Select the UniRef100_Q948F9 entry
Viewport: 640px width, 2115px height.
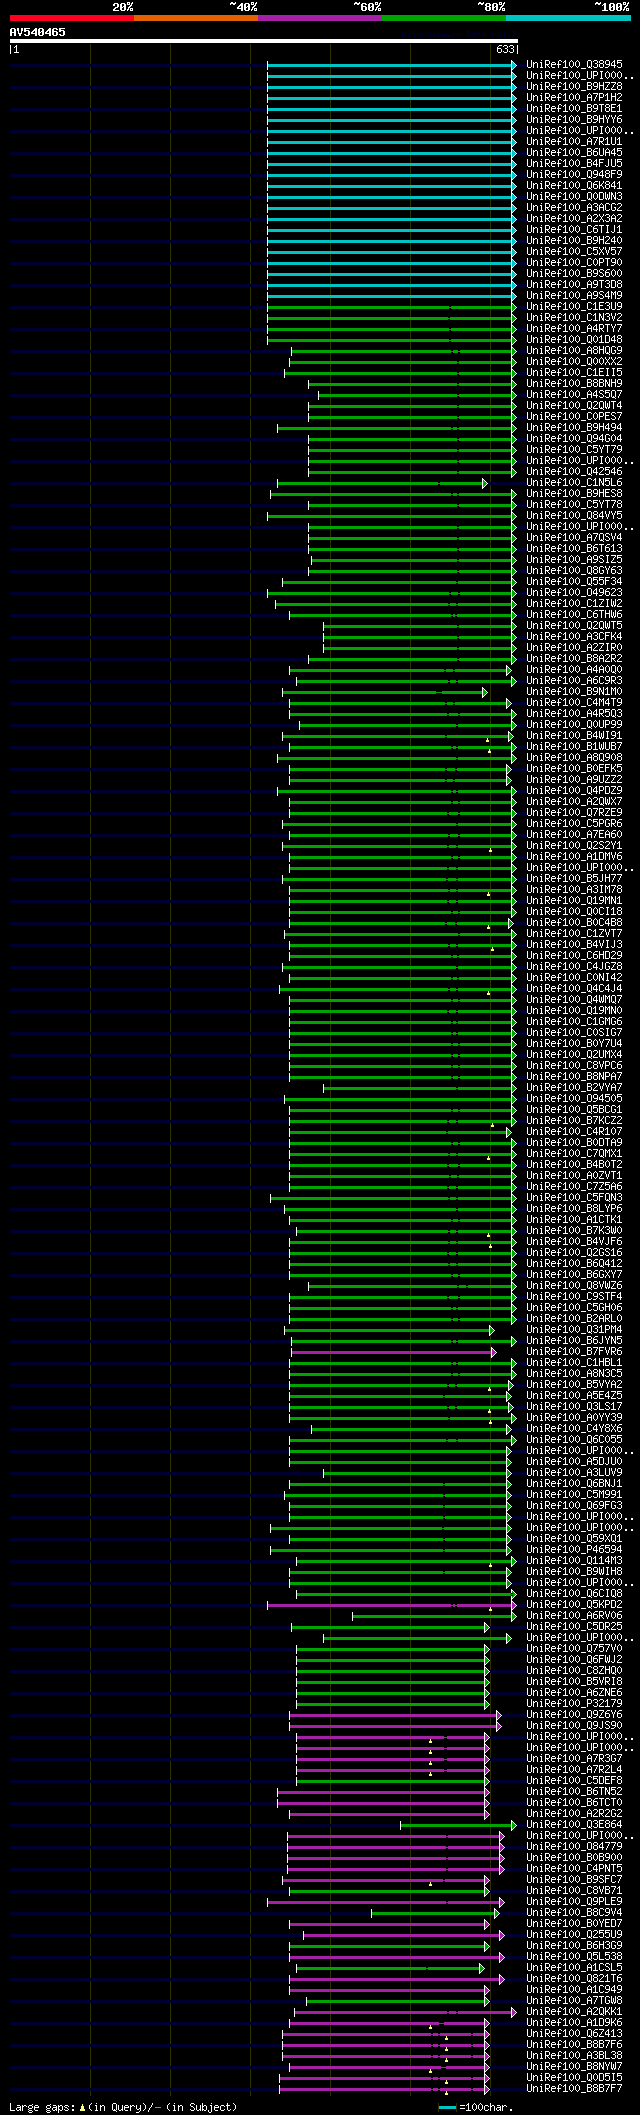(x=574, y=175)
